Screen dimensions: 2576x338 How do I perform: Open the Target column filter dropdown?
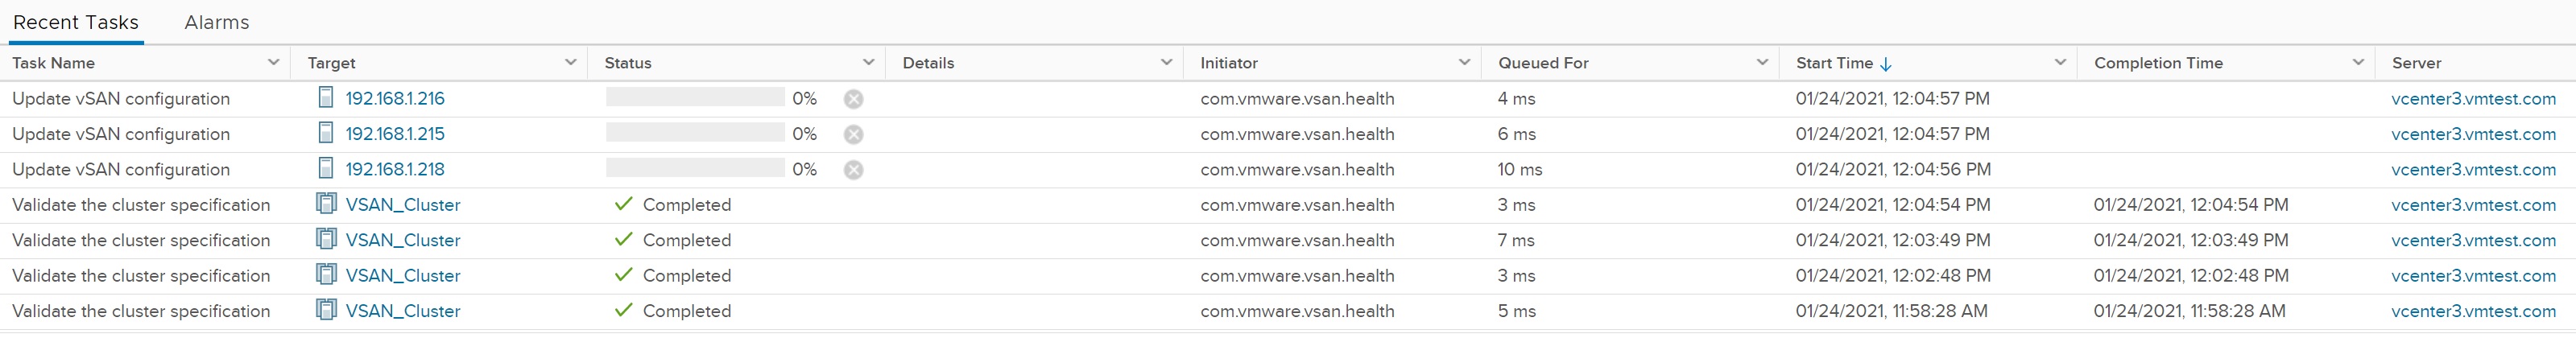click(570, 63)
